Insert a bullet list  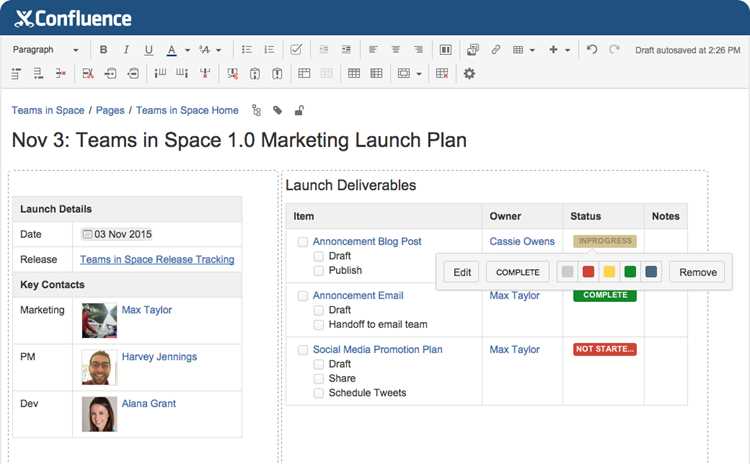pyautogui.click(x=247, y=50)
